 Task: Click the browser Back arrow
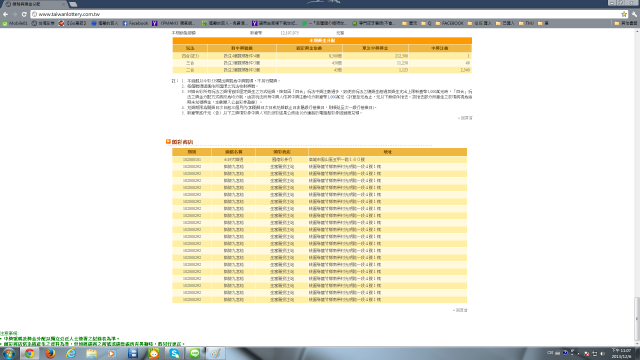pyautogui.click(x=5, y=14)
